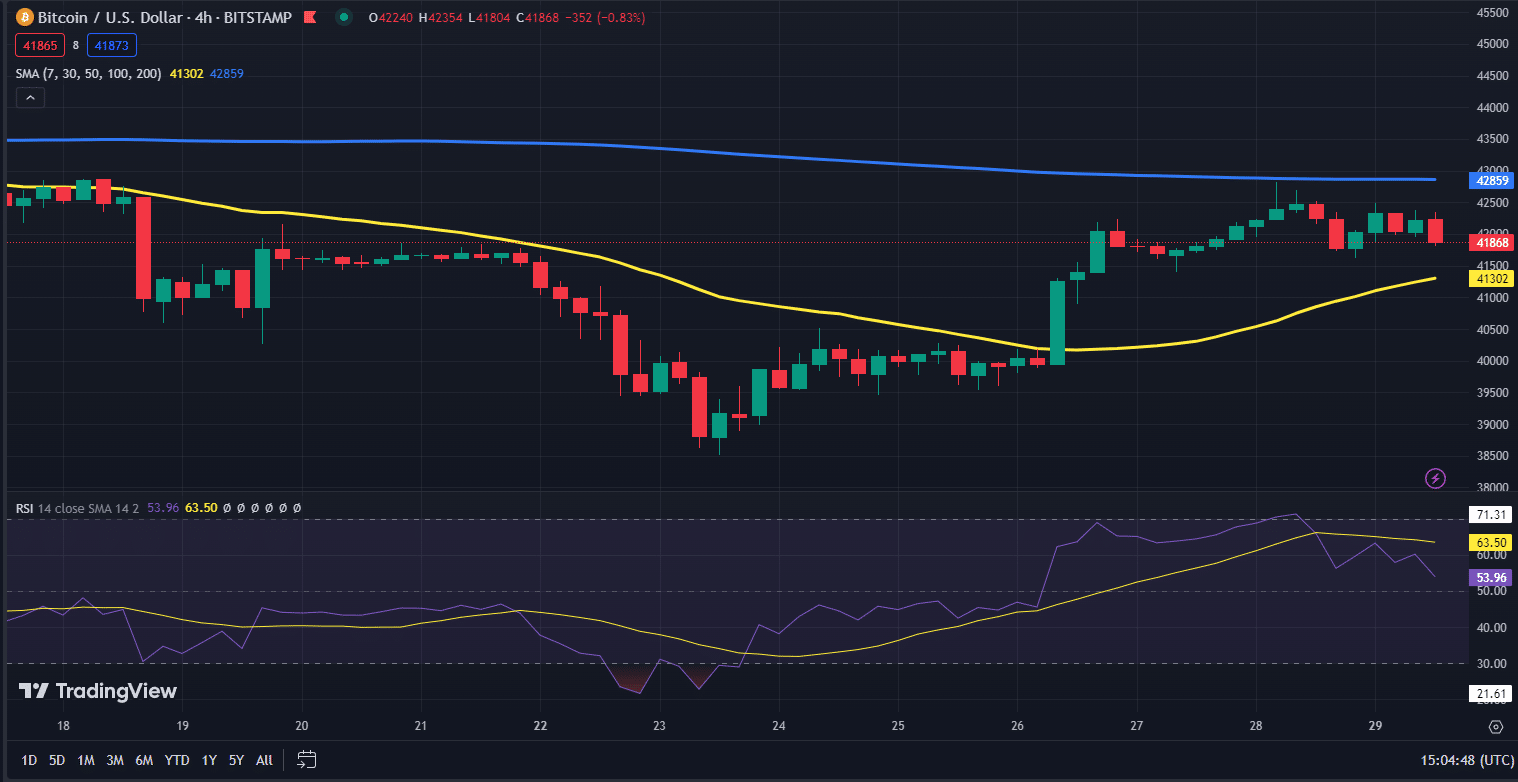This screenshot has width=1518, height=782.
Task: Click the close value C41868 in header
Action: coord(537,18)
